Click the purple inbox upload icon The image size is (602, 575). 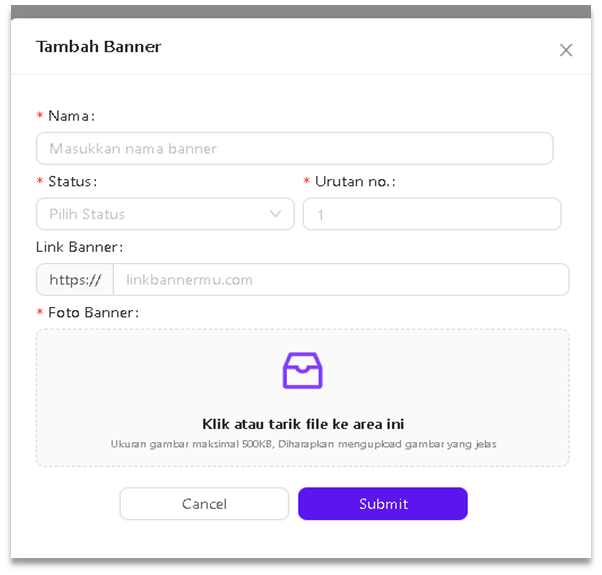(302, 370)
